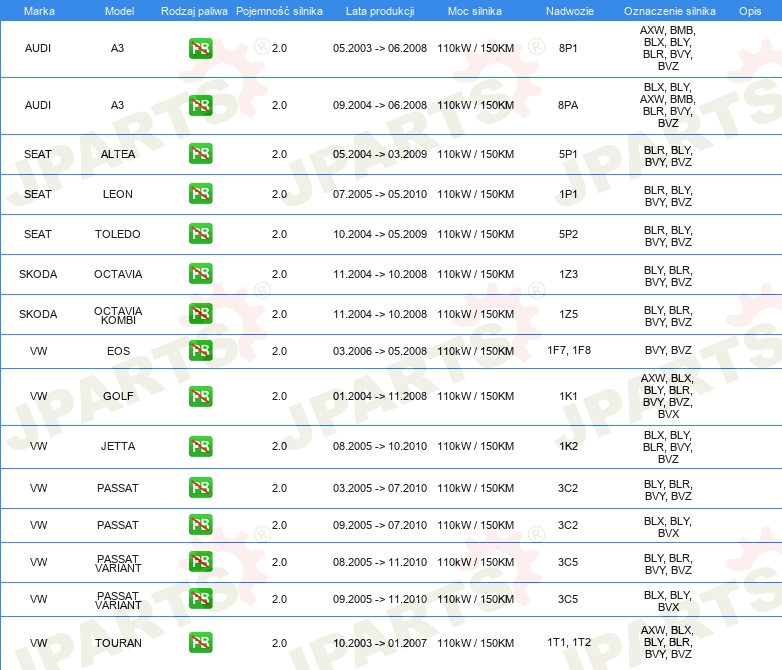Screen dimensions: 782x670
Task: Select the 1F7, 1F8 body code cell
Action: click(568, 351)
